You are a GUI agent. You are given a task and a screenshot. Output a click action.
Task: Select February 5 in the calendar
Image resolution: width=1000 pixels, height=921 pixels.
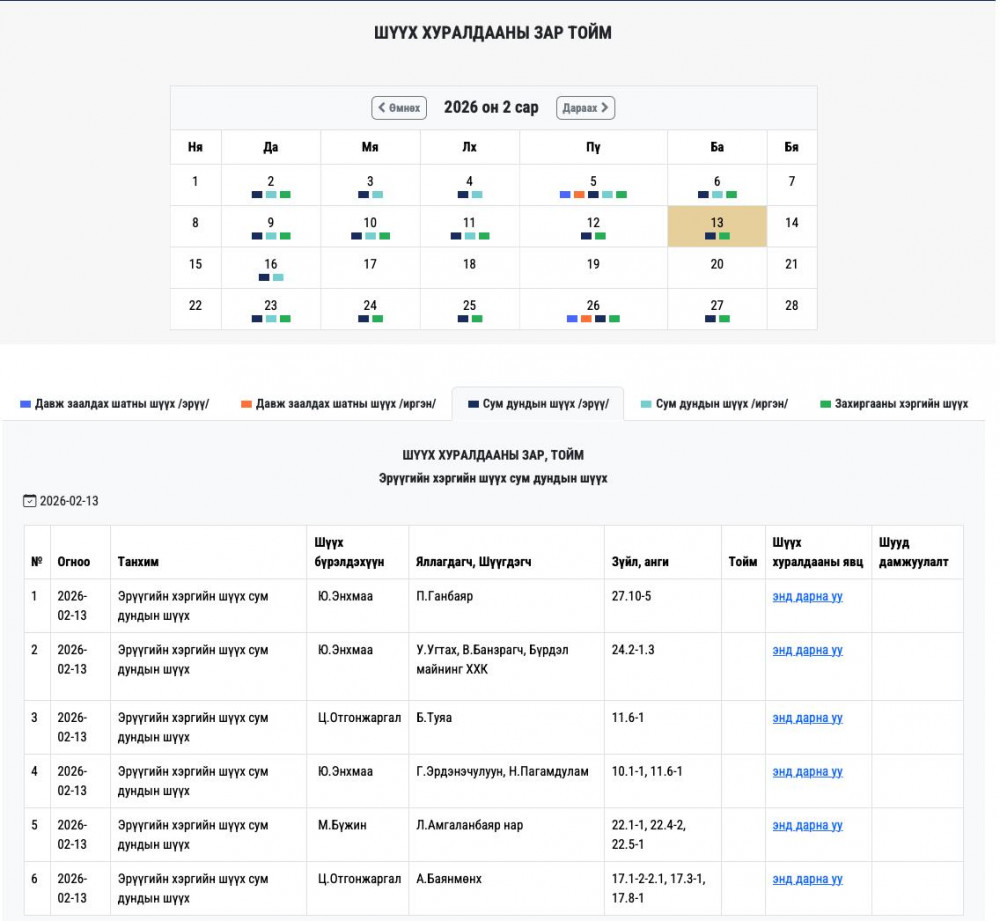[x=593, y=181]
